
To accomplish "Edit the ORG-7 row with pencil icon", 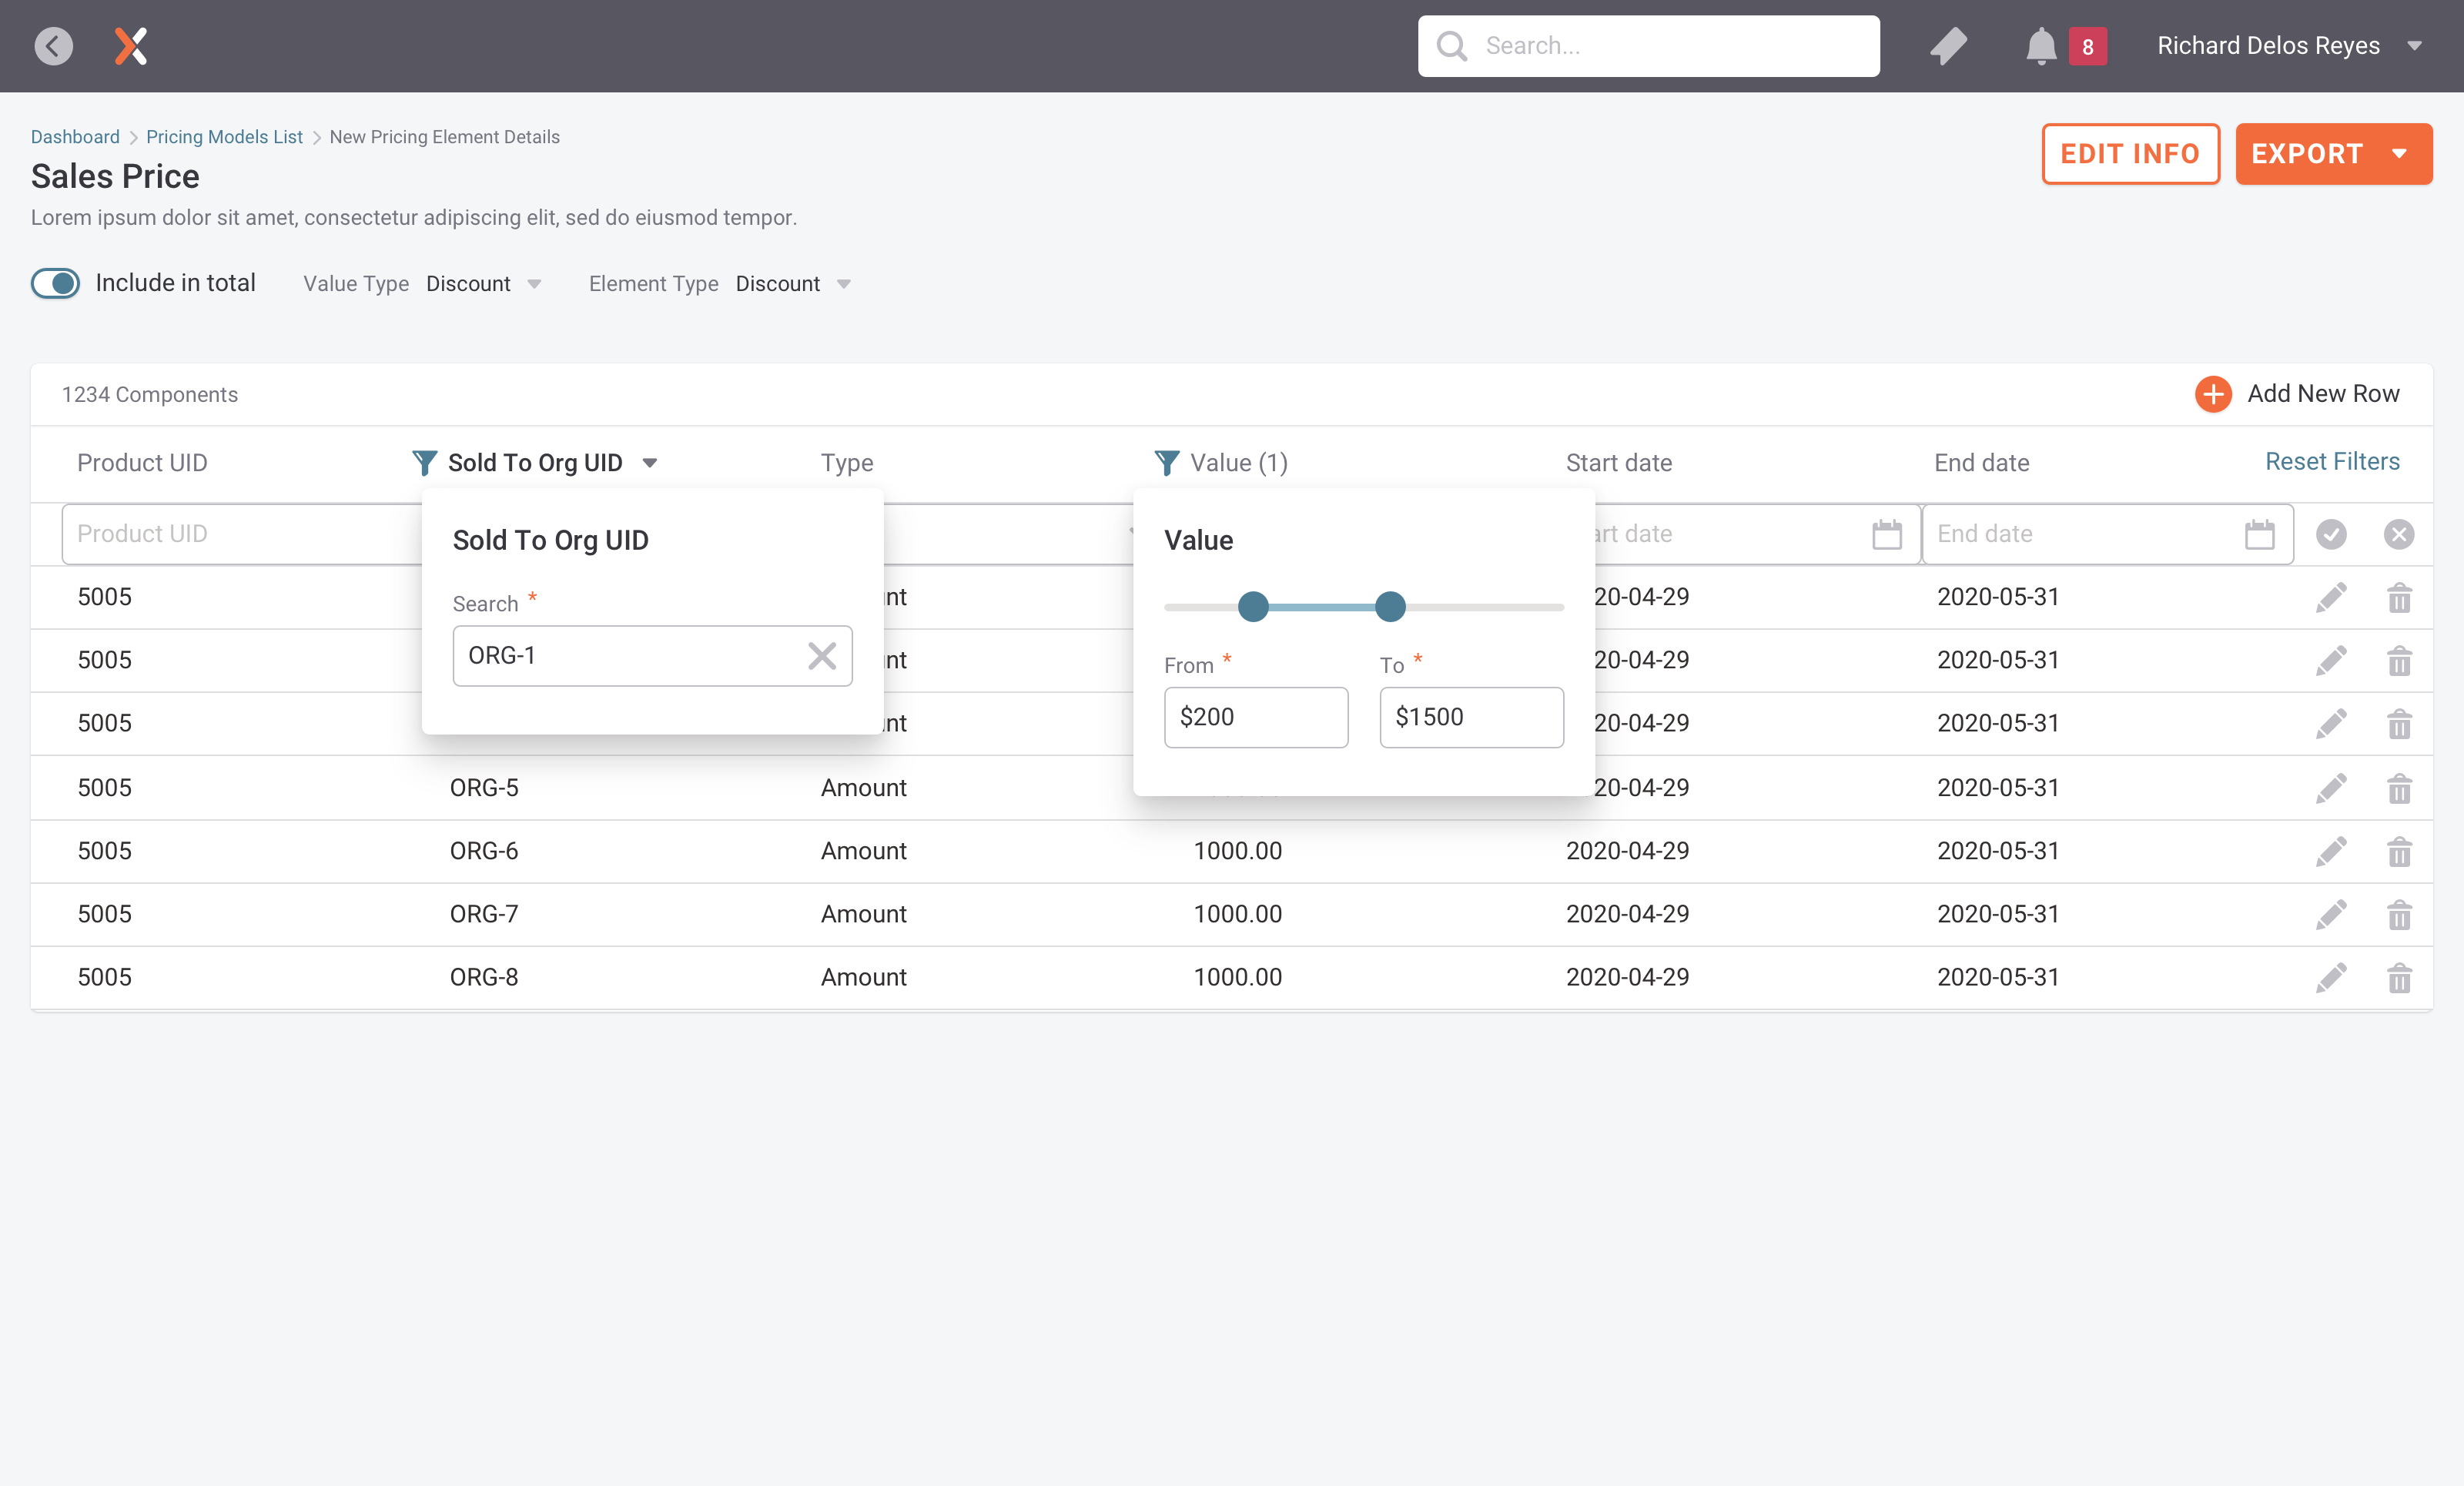I will click(2331, 914).
